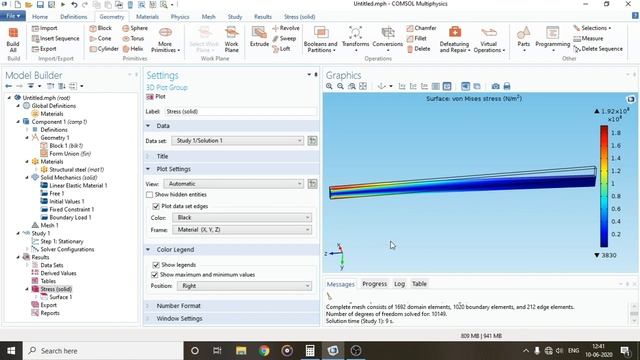Select Surface 1 under Stress (solid)
Viewport: 640px width, 360px height.
click(x=56, y=297)
